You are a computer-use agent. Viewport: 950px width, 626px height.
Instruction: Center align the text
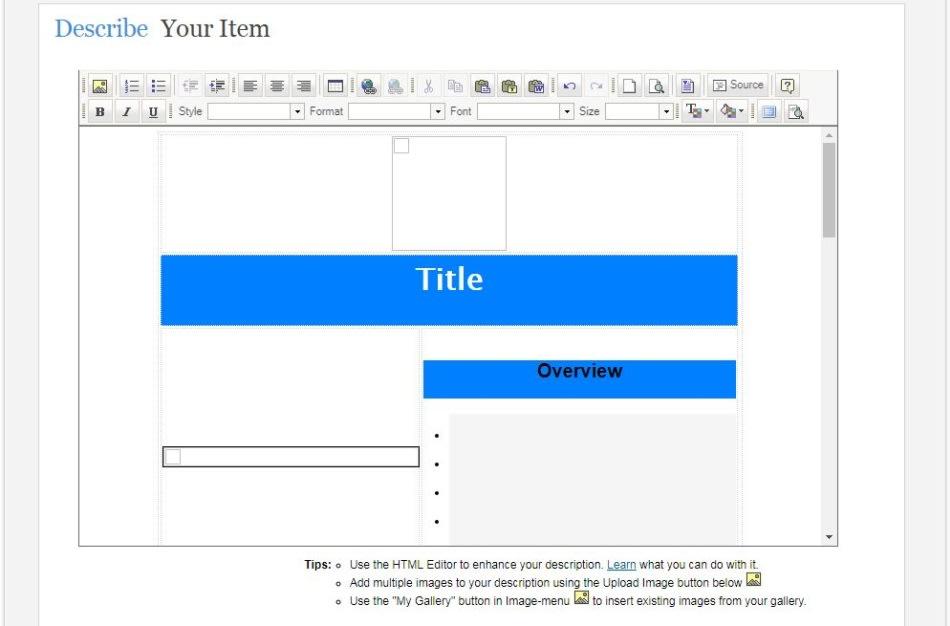(x=276, y=85)
